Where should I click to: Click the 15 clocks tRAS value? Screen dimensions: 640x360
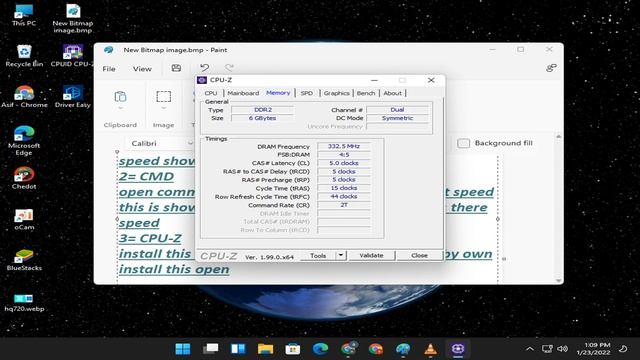tap(344, 188)
